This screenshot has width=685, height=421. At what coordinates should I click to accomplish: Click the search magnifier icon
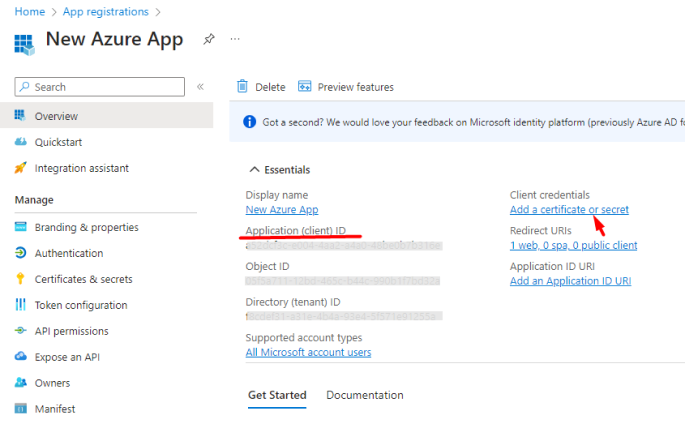(x=24, y=86)
